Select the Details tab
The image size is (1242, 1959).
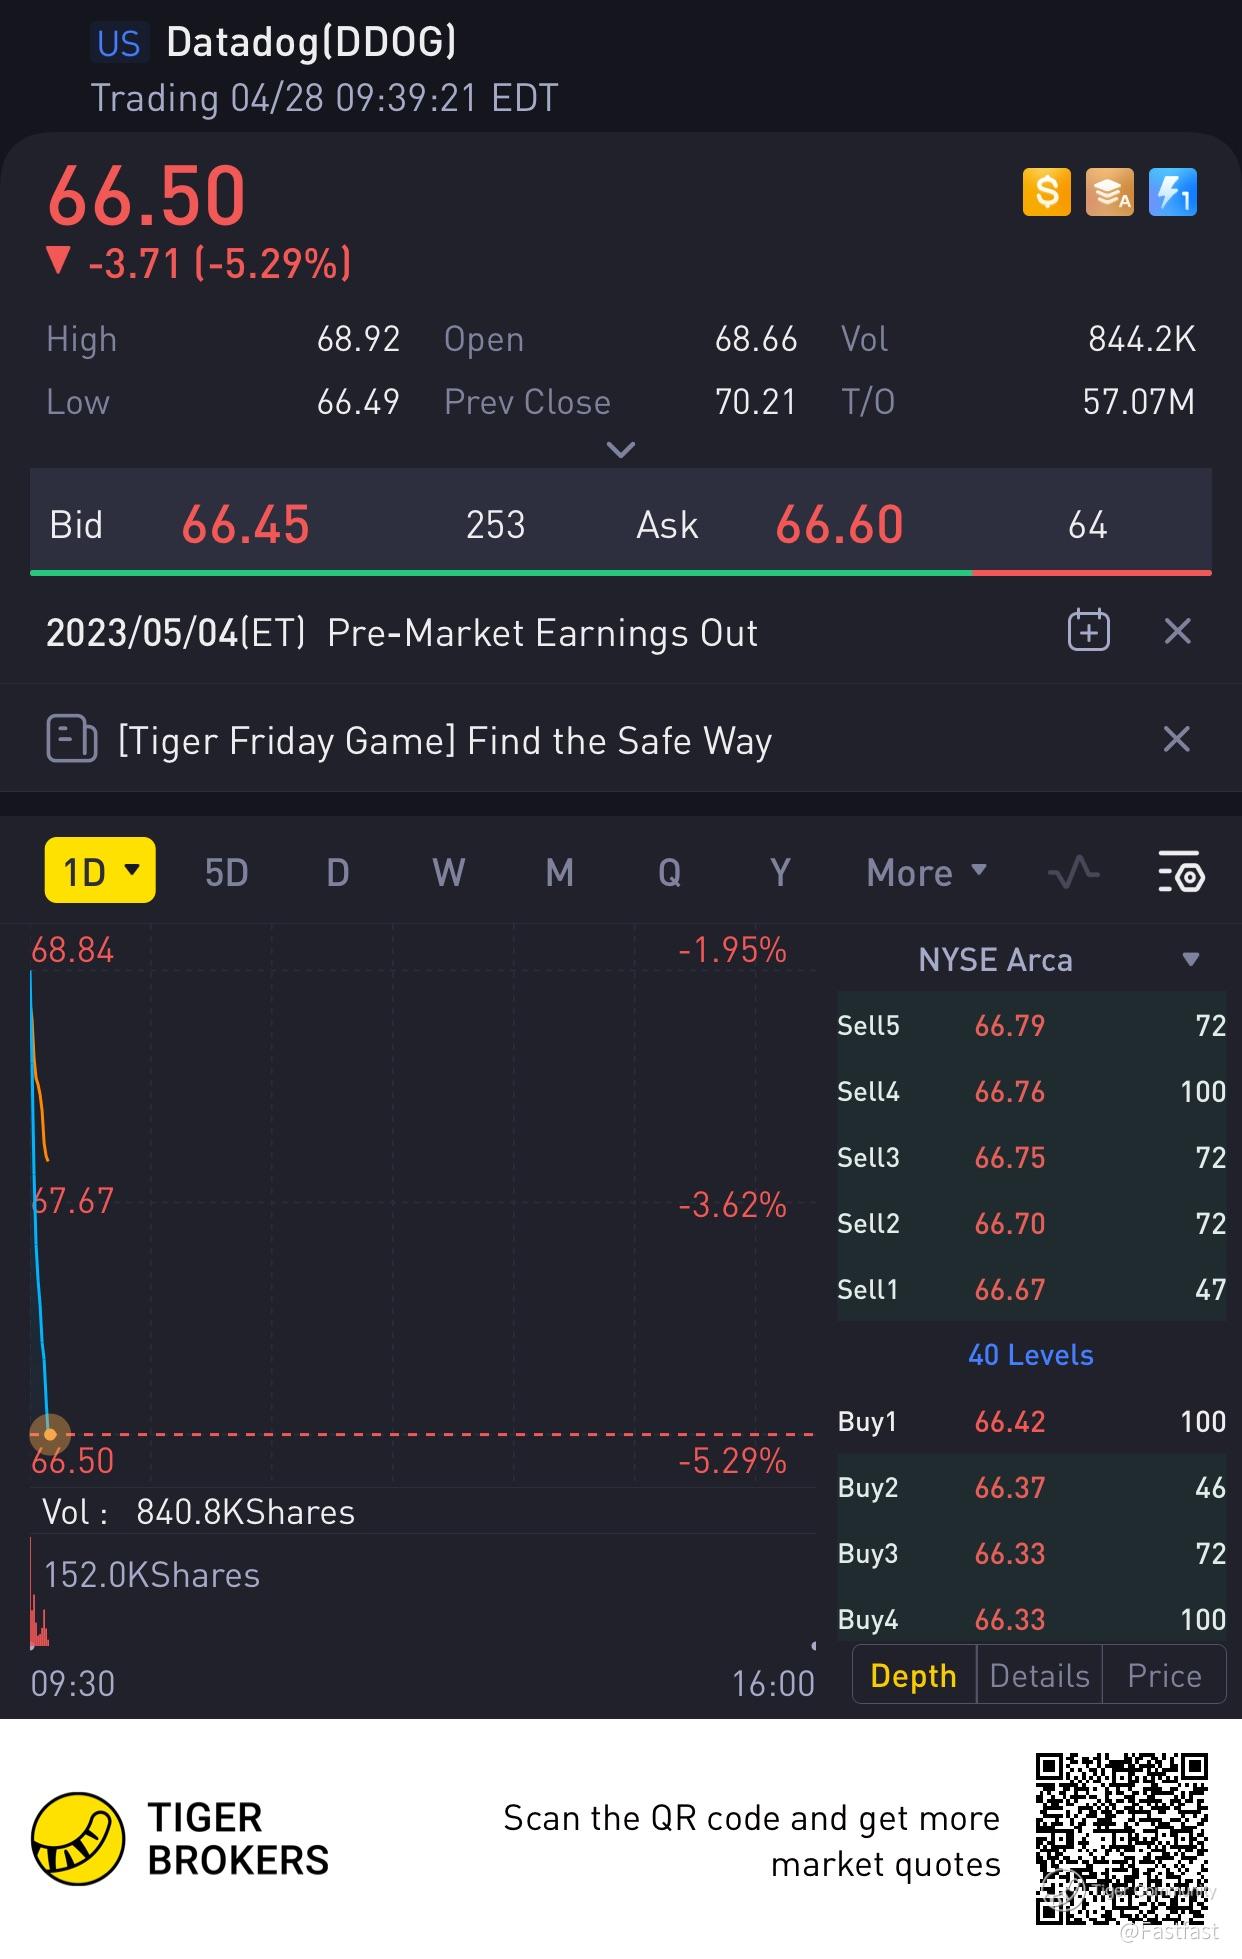pos(1039,1675)
